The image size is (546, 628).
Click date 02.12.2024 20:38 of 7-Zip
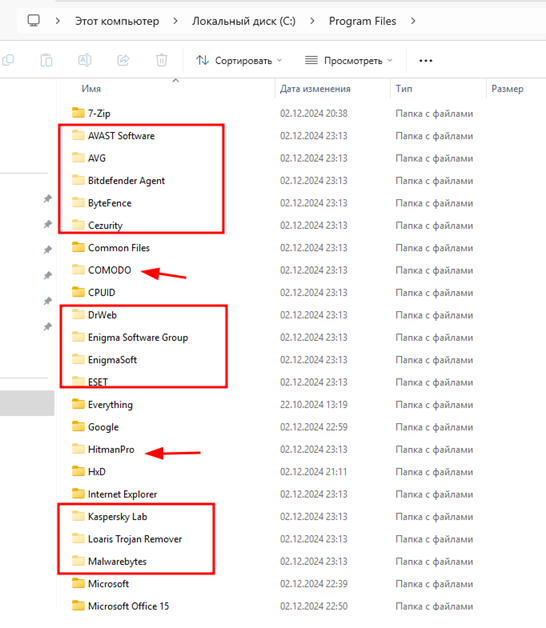tap(314, 114)
